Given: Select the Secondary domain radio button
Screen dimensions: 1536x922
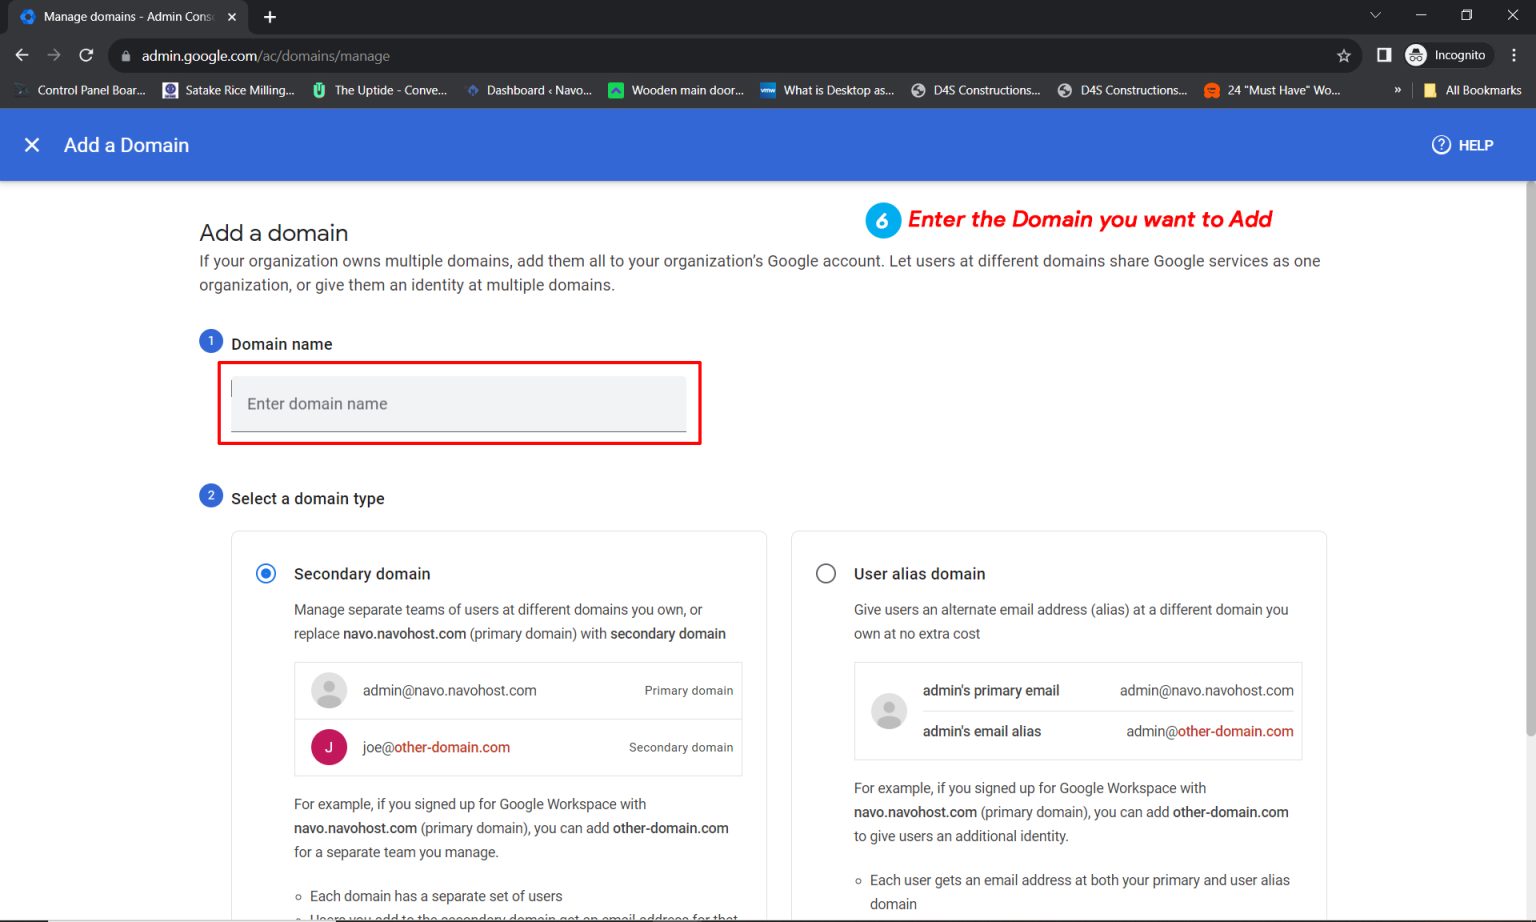Looking at the screenshot, I should [x=266, y=573].
